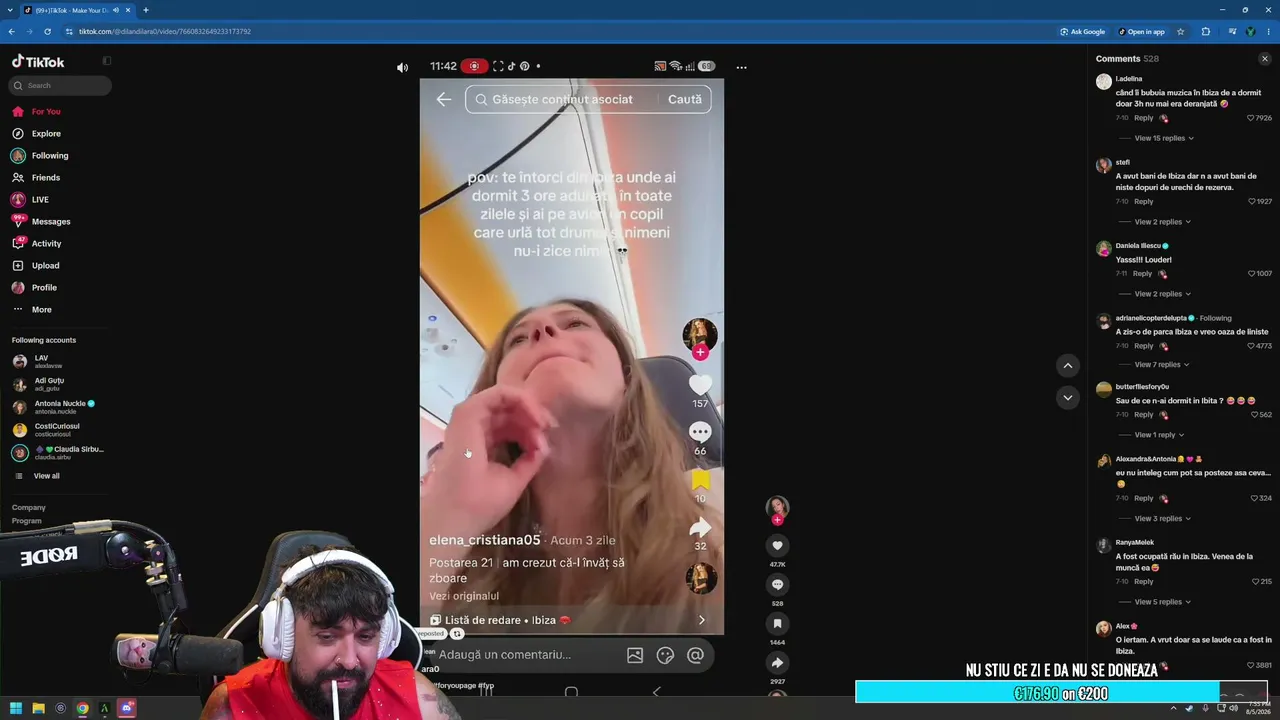Click the Chrome icon on the taskbar
1280x720 pixels.
pyautogui.click(x=82, y=709)
